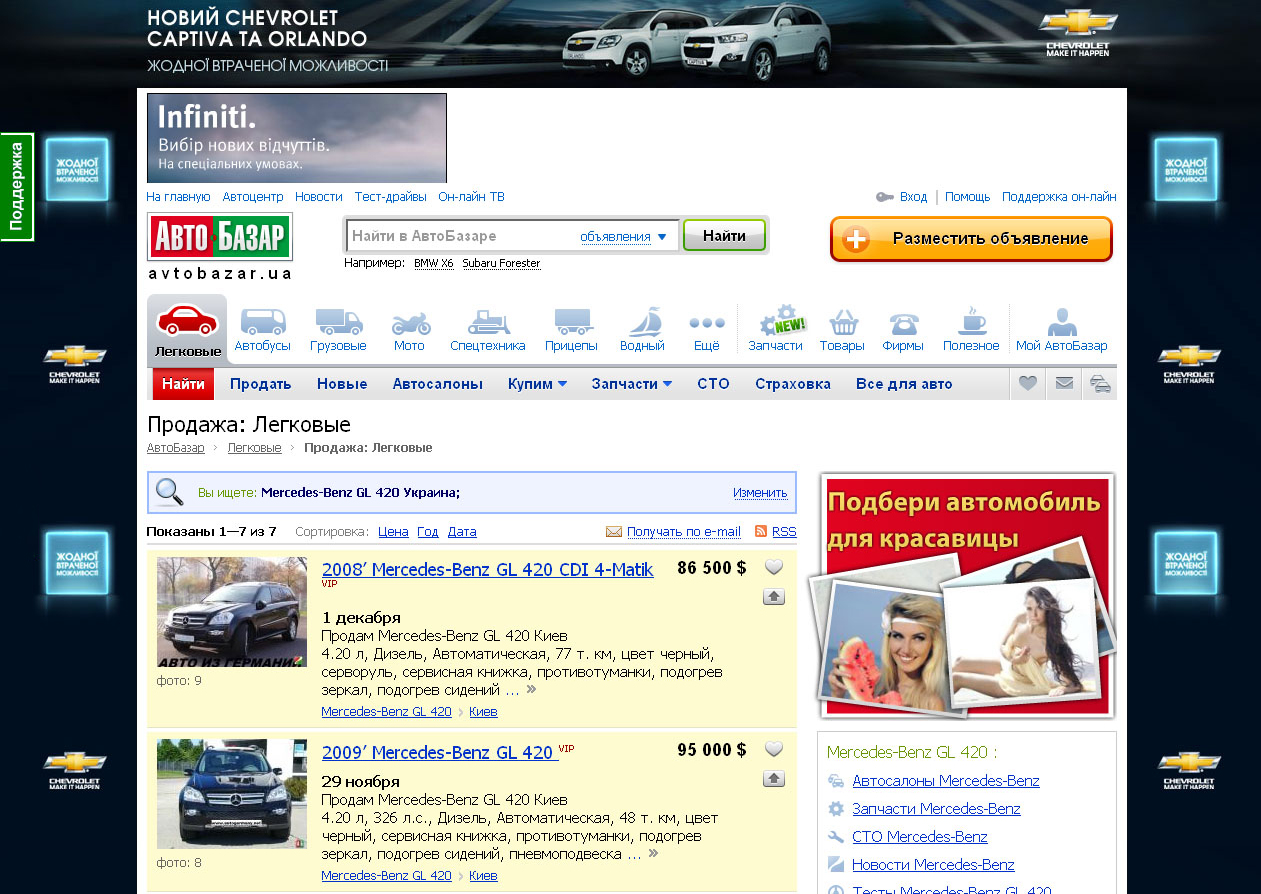Click the Товары shopping basket icon
The height and width of the screenshot is (894, 1261).
coord(842,323)
